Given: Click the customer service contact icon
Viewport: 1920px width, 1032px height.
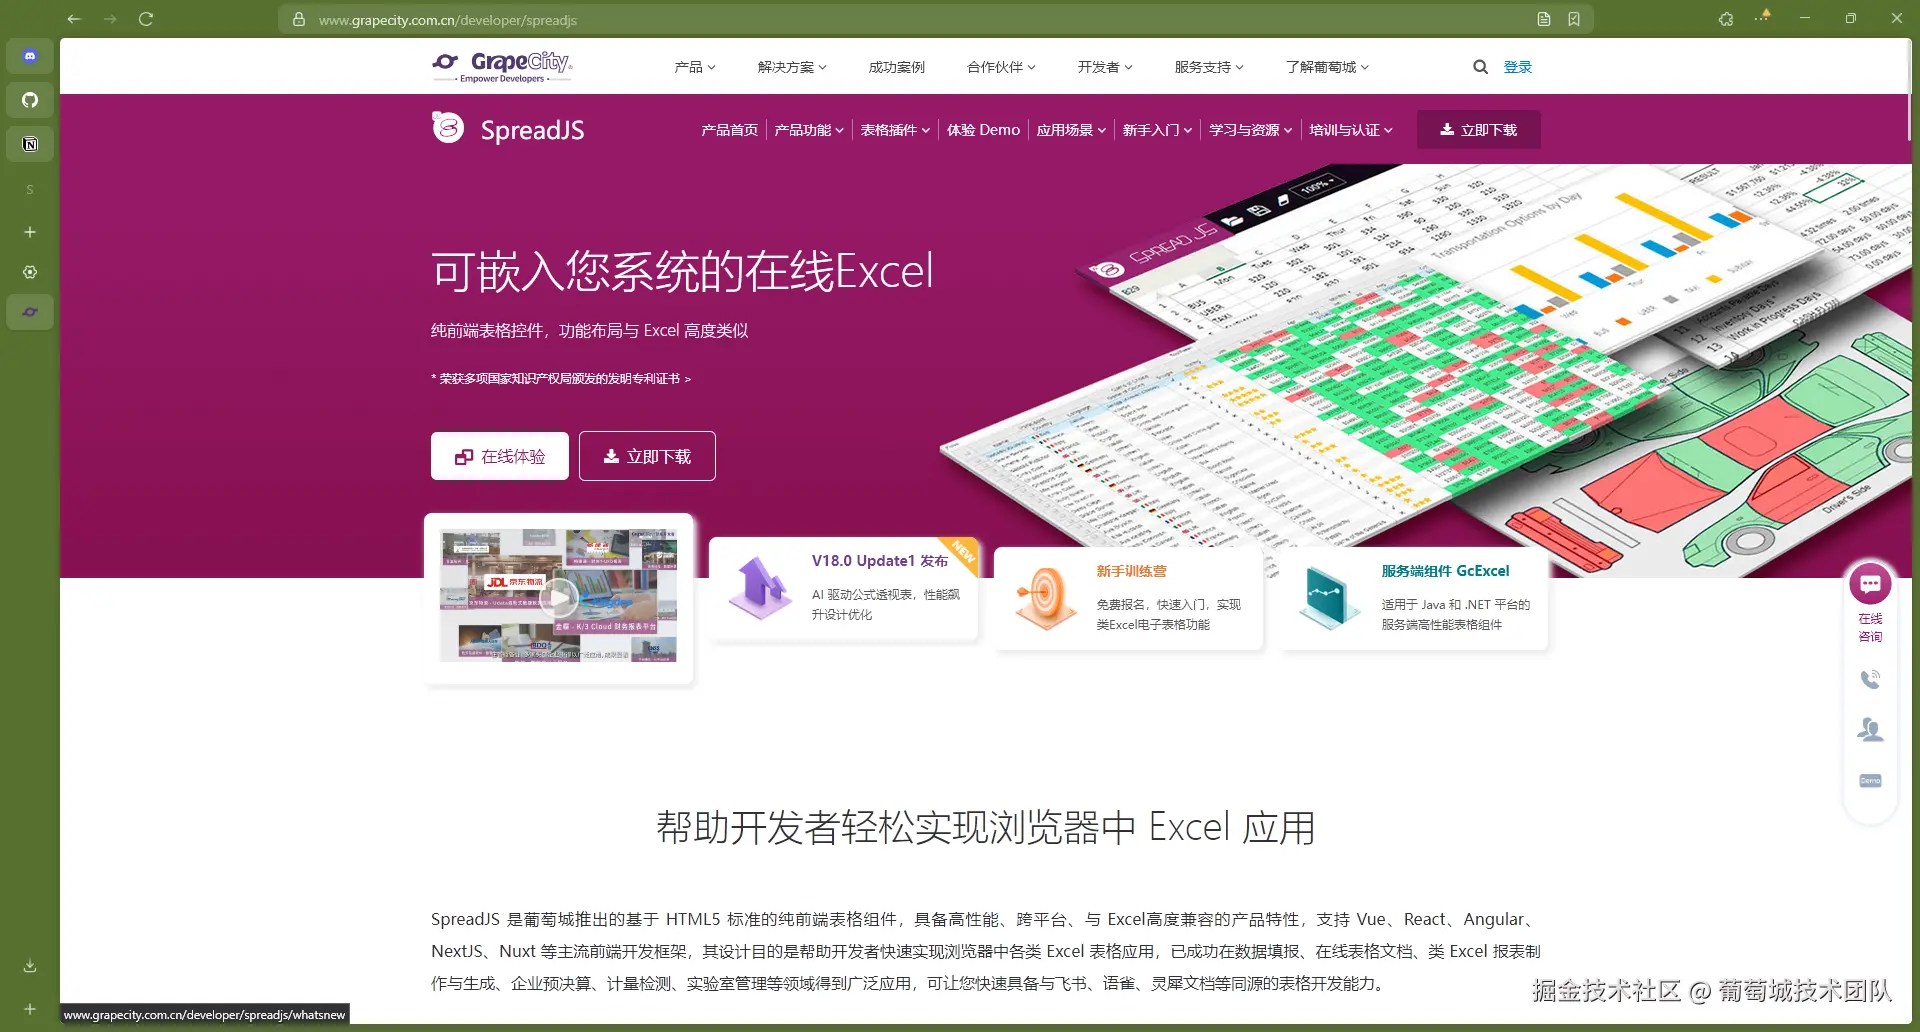Looking at the screenshot, I should pos(1870,729).
